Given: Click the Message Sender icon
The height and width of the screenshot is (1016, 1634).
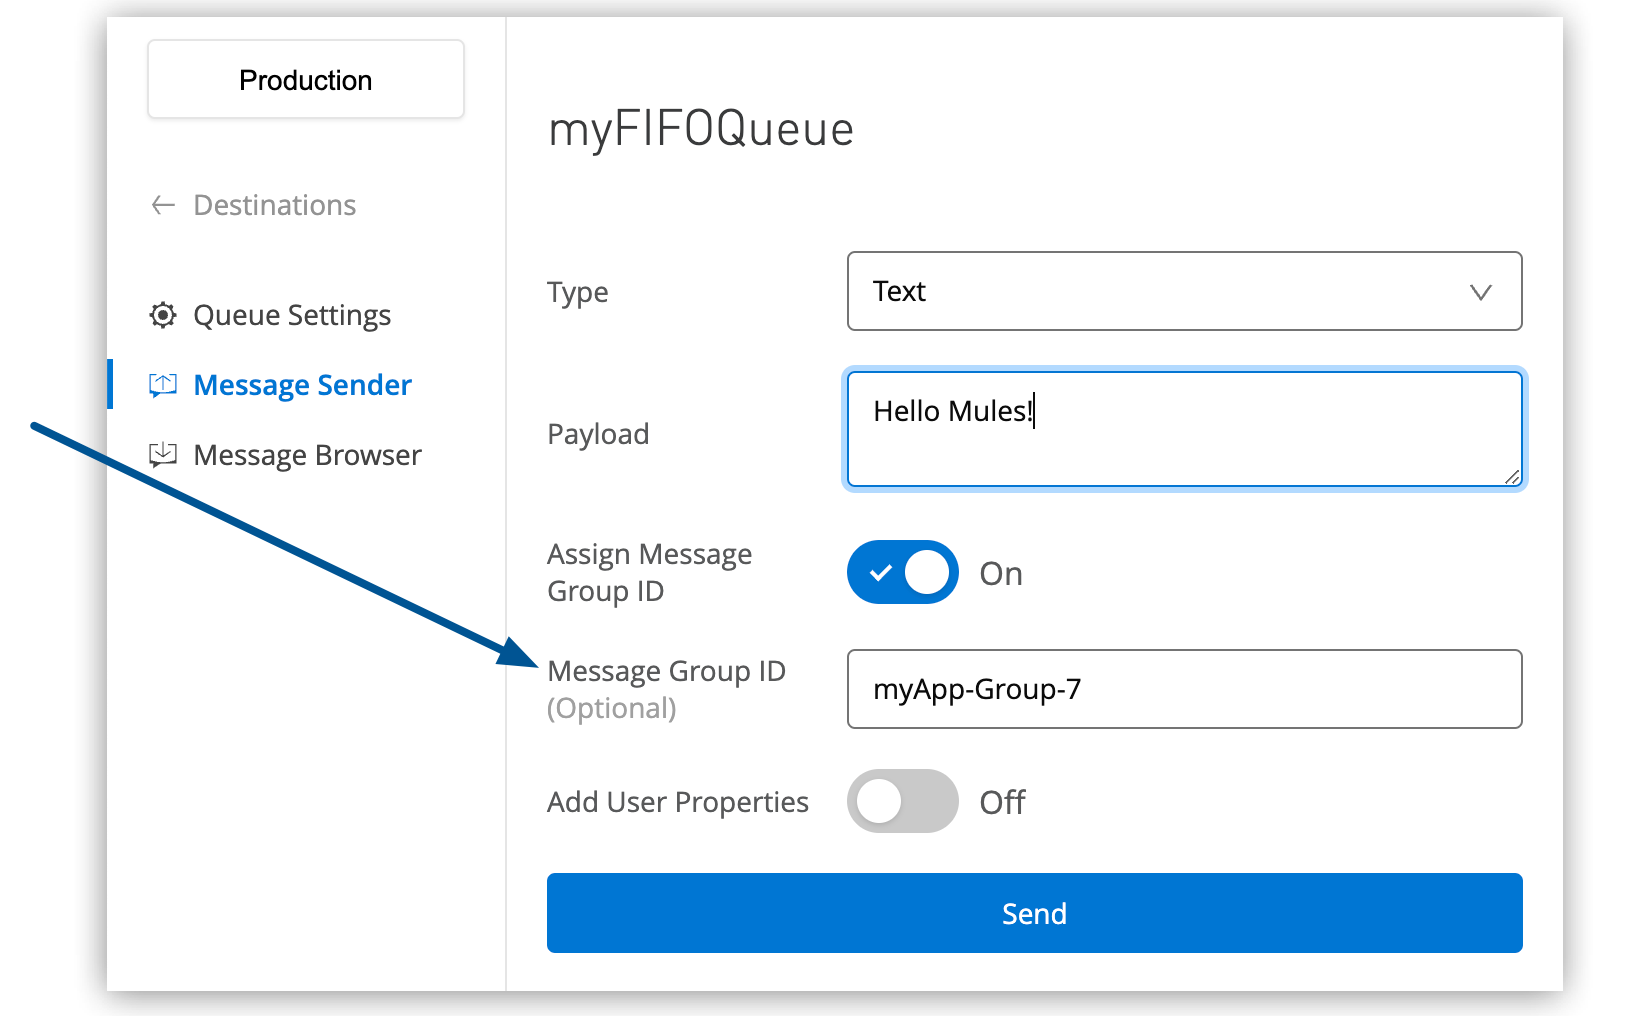Looking at the screenshot, I should click(162, 384).
